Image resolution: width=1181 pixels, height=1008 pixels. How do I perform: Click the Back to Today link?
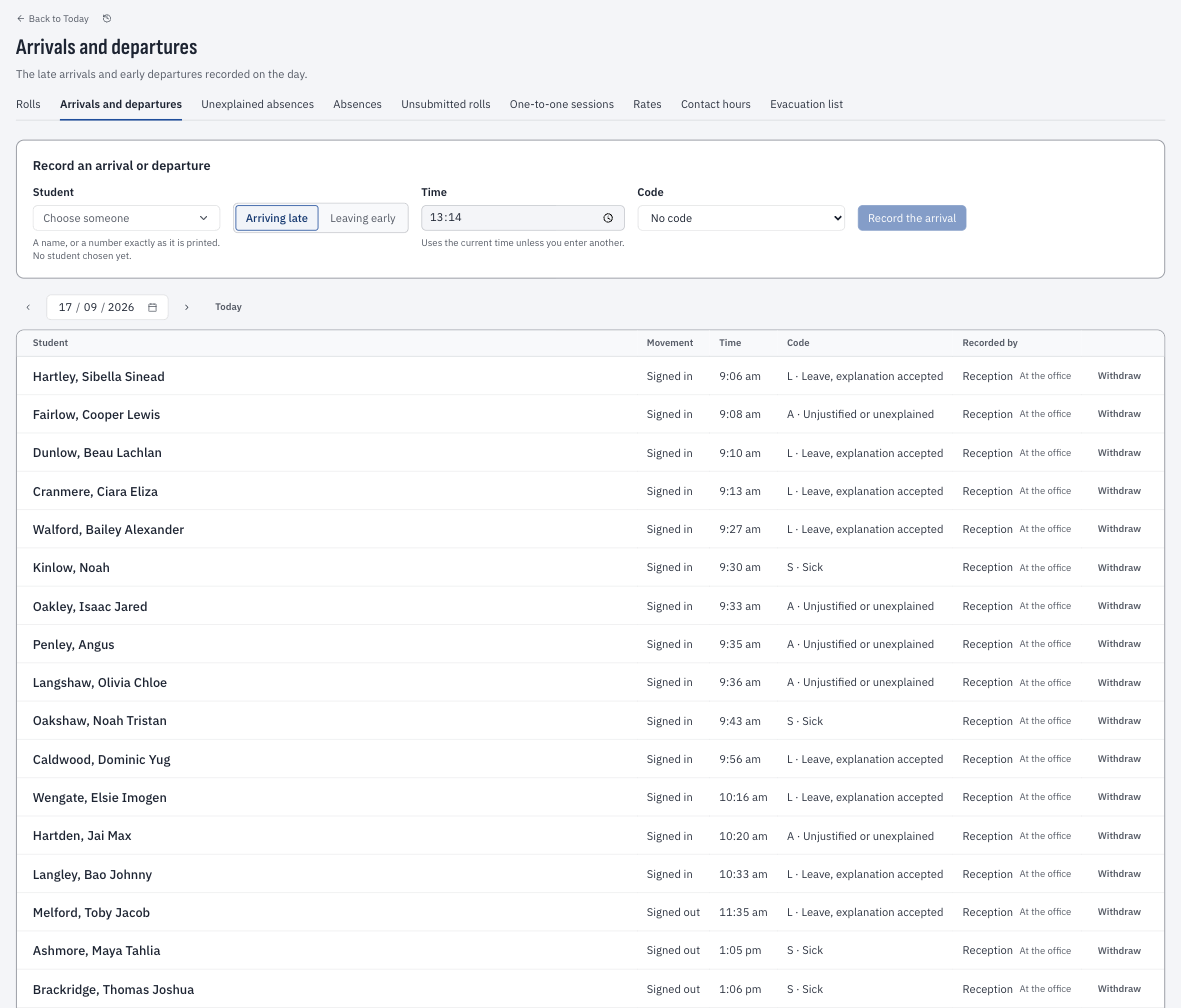pos(53,19)
